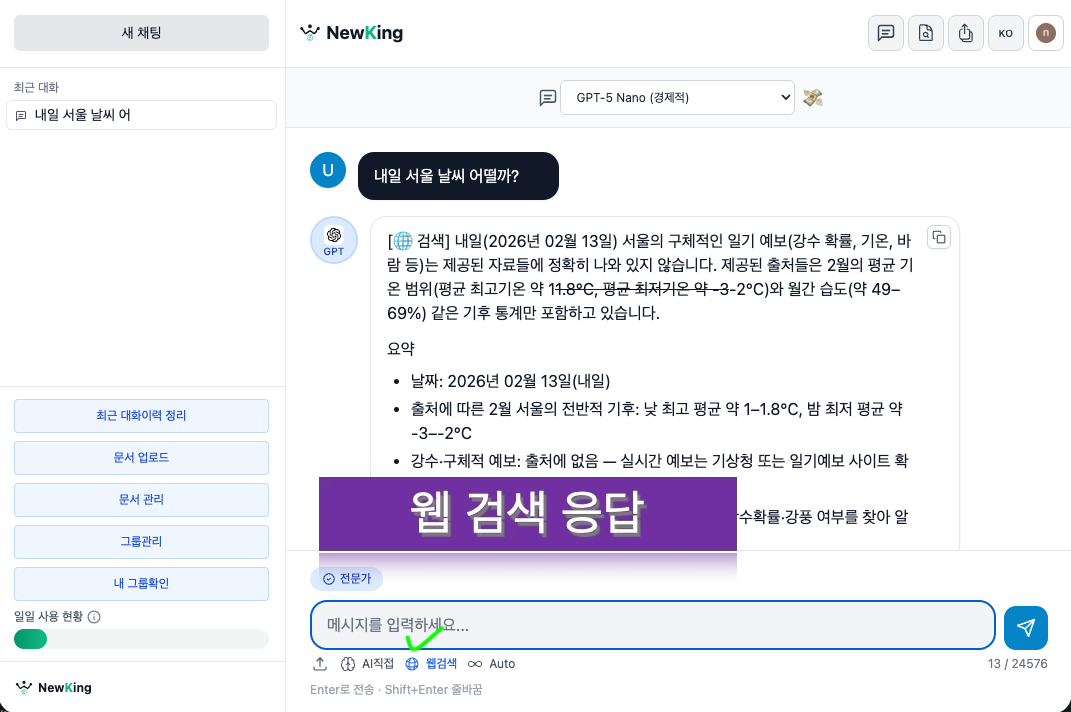Click the share/export icon in top toolbar
1071x712 pixels.
[x=965, y=33]
